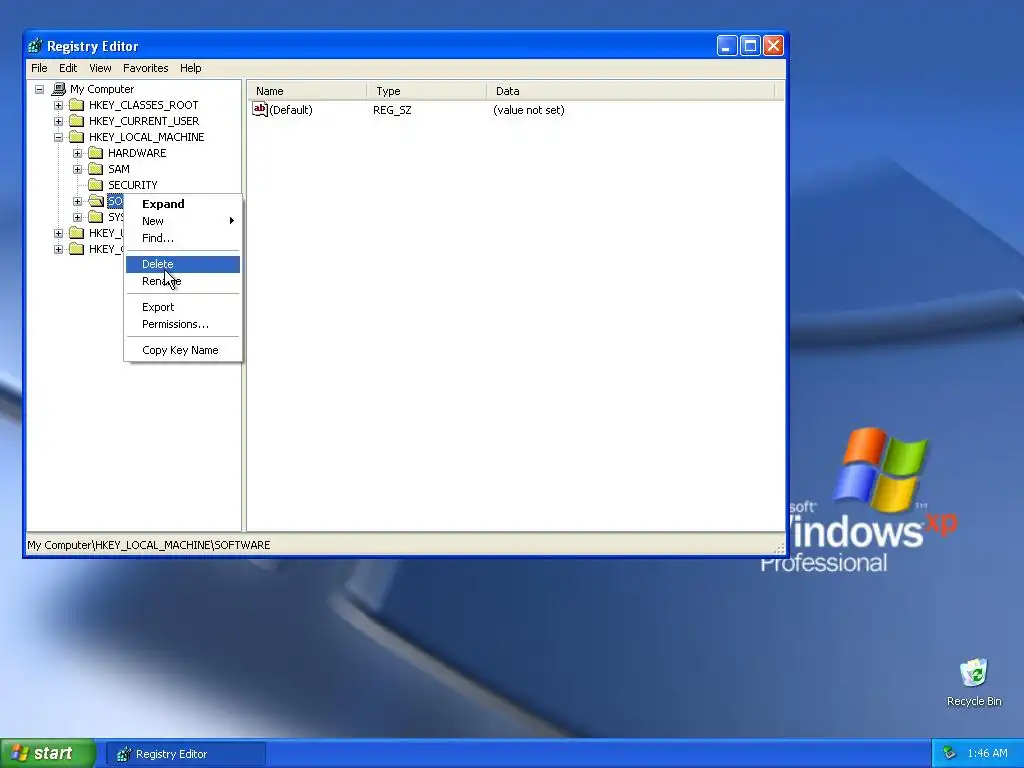Maximize the Registry Editor window
Screen dimensions: 1024x768
(x=750, y=46)
